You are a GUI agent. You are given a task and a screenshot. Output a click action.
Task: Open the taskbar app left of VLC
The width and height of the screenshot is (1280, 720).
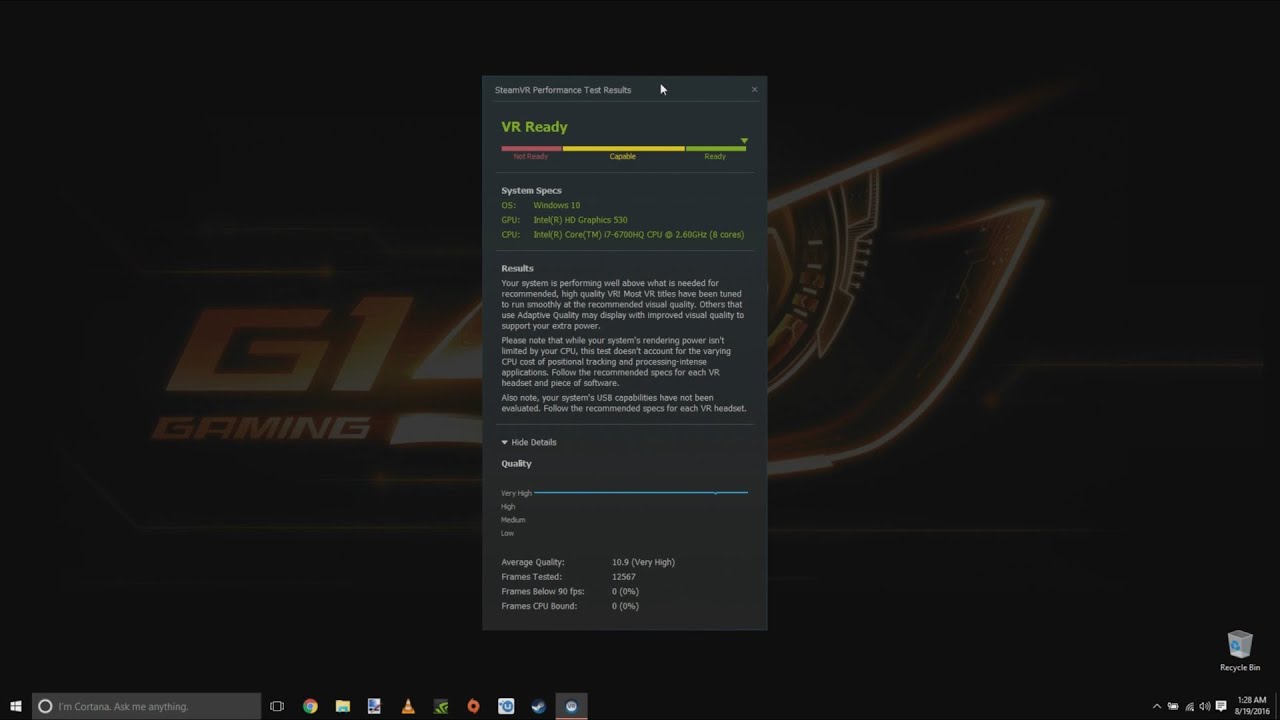[x=375, y=706]
